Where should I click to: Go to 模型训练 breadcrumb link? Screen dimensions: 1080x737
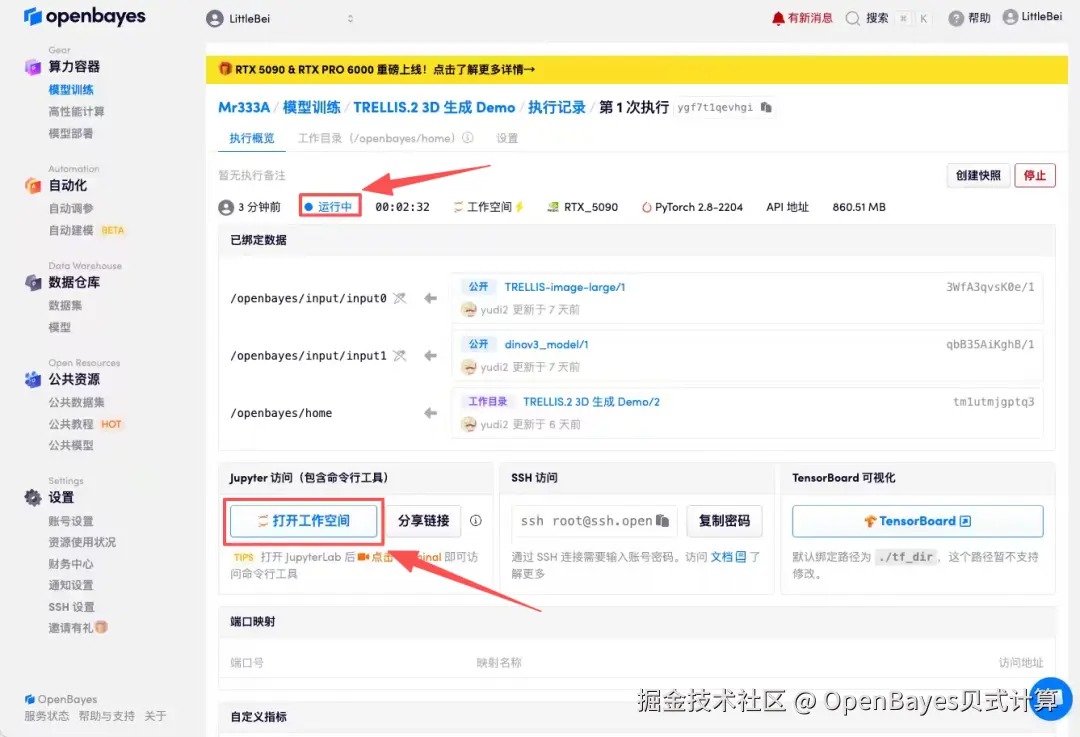[311, 107]
